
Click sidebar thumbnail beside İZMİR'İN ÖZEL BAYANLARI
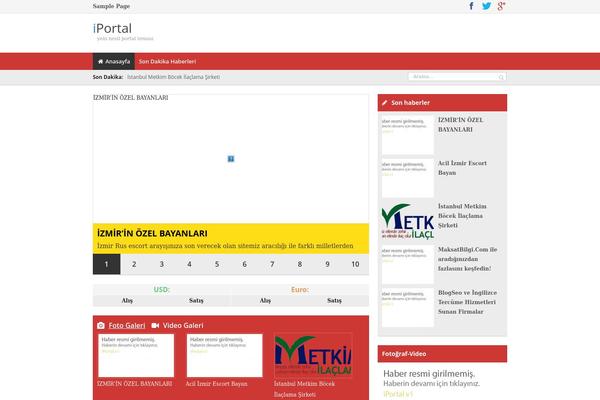pos(408,135)
